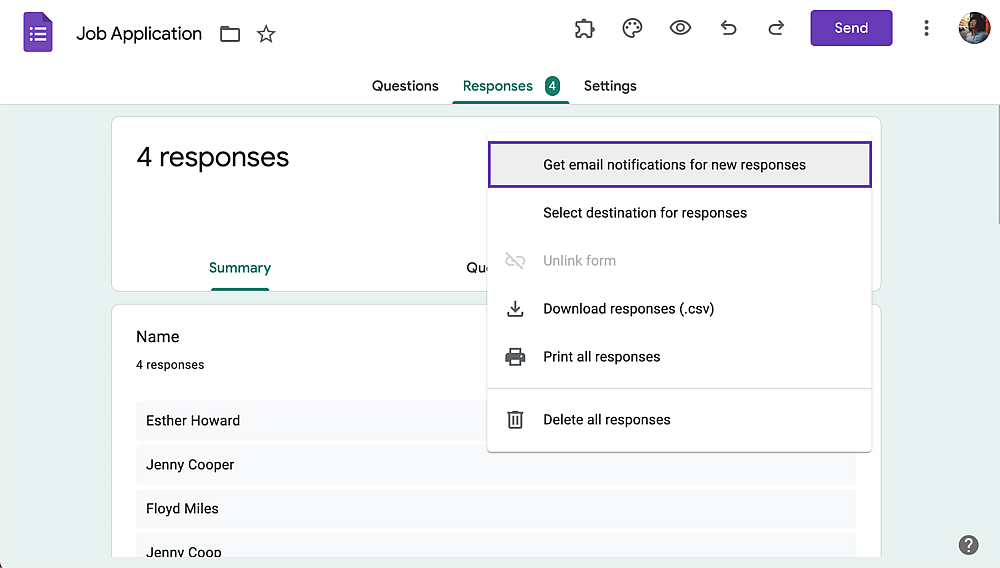This screenshot has width=1000, height=568.
Task: Choose Get email notifications for new responses
Action: pos(680,164)
